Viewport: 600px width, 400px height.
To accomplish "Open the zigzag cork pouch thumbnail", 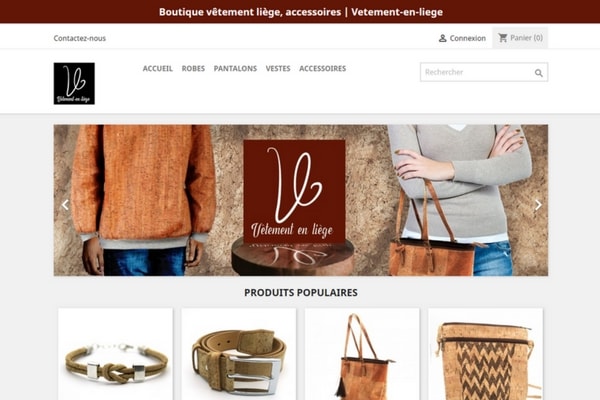I will [486, 354].
